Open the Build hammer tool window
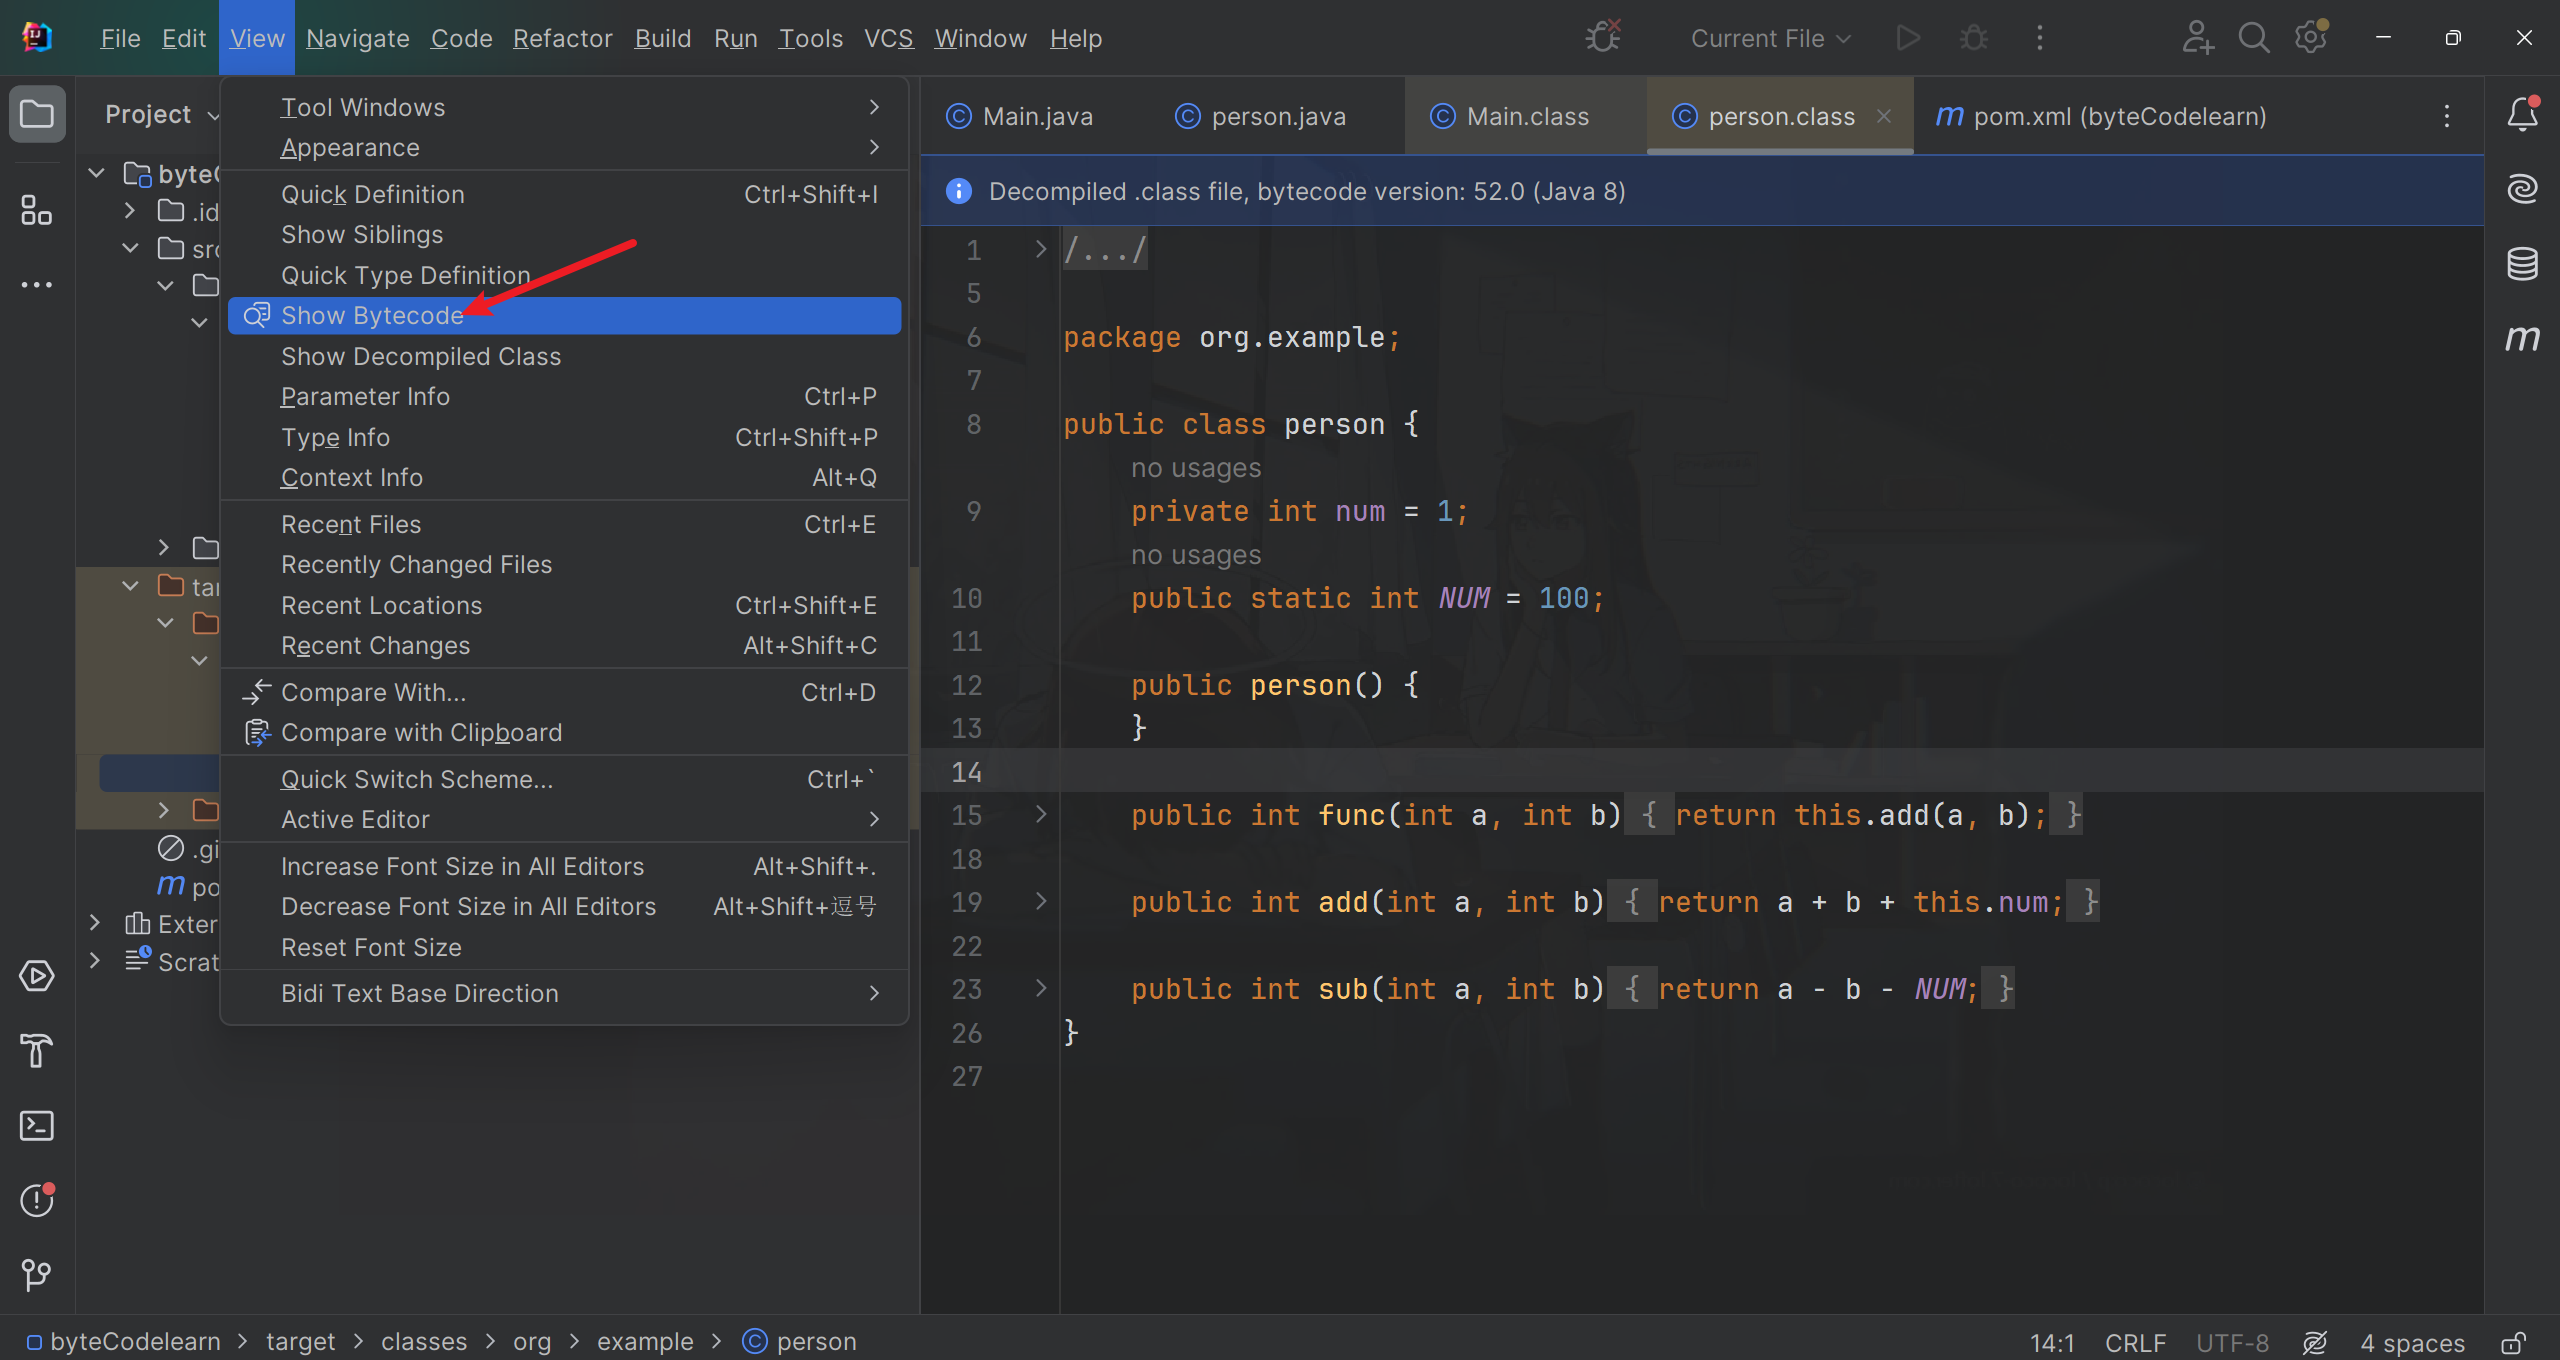Image resolution: width=2560 pixels, height=1360 pixels. click(x=37, y=1051)
